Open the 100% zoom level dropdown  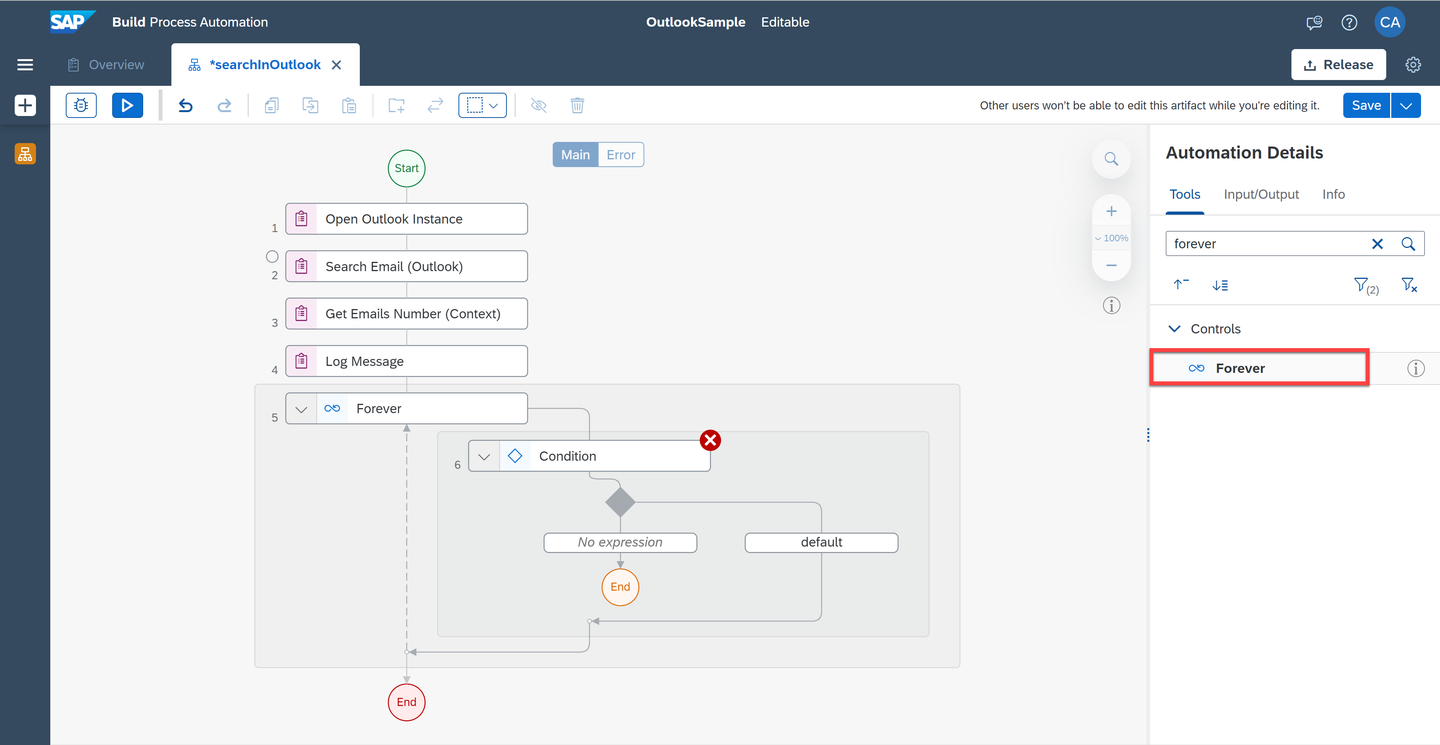click(x=1111, y=238)
